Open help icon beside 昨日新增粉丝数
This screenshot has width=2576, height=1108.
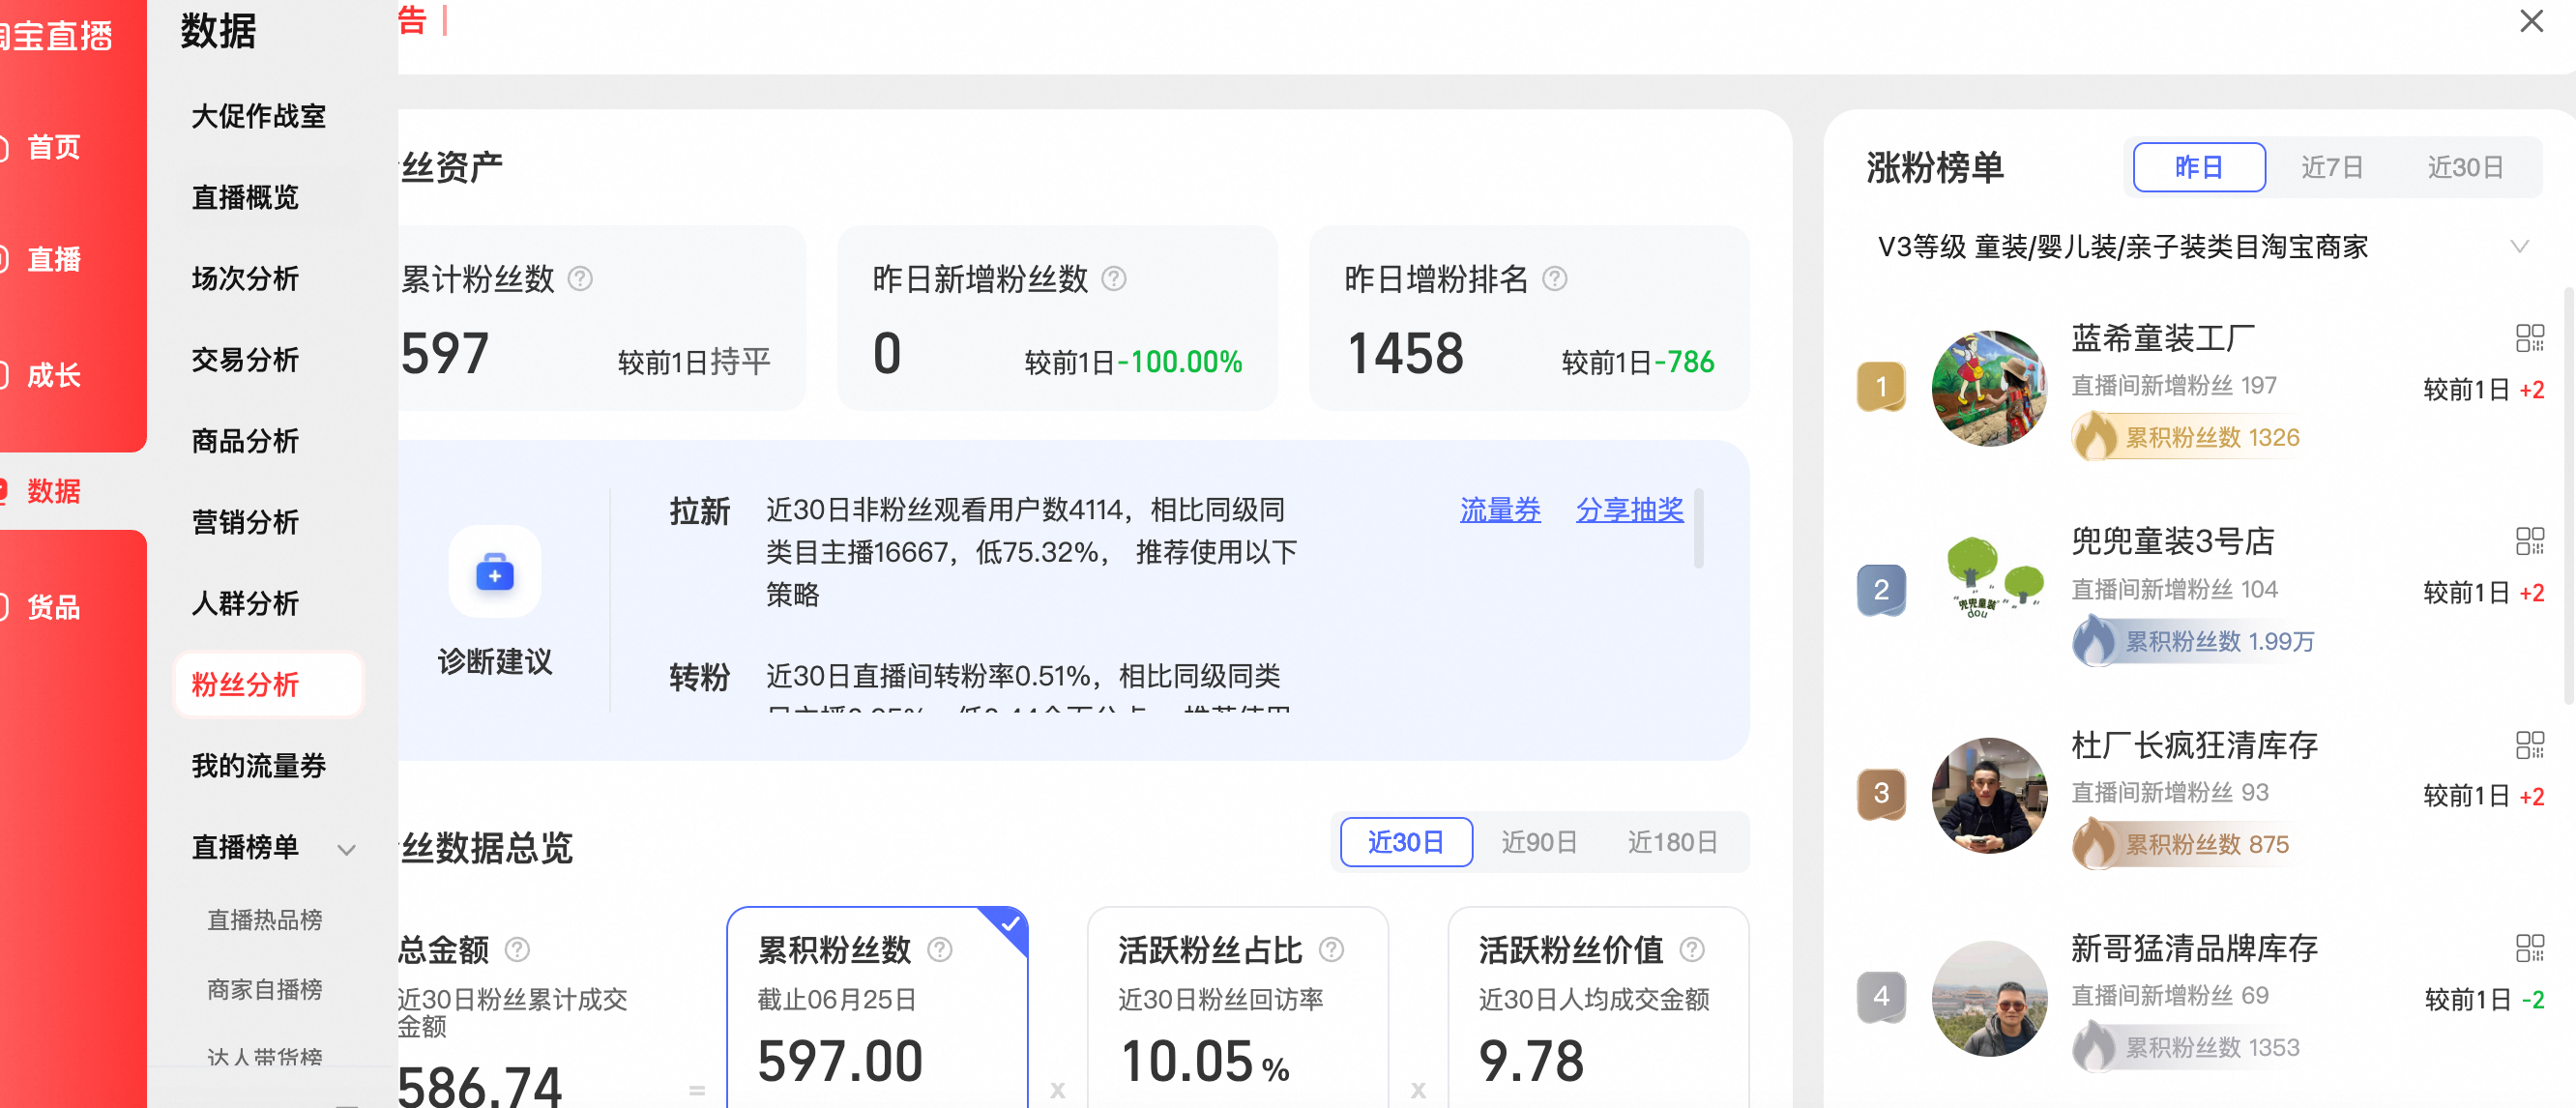pos(1113,279)
